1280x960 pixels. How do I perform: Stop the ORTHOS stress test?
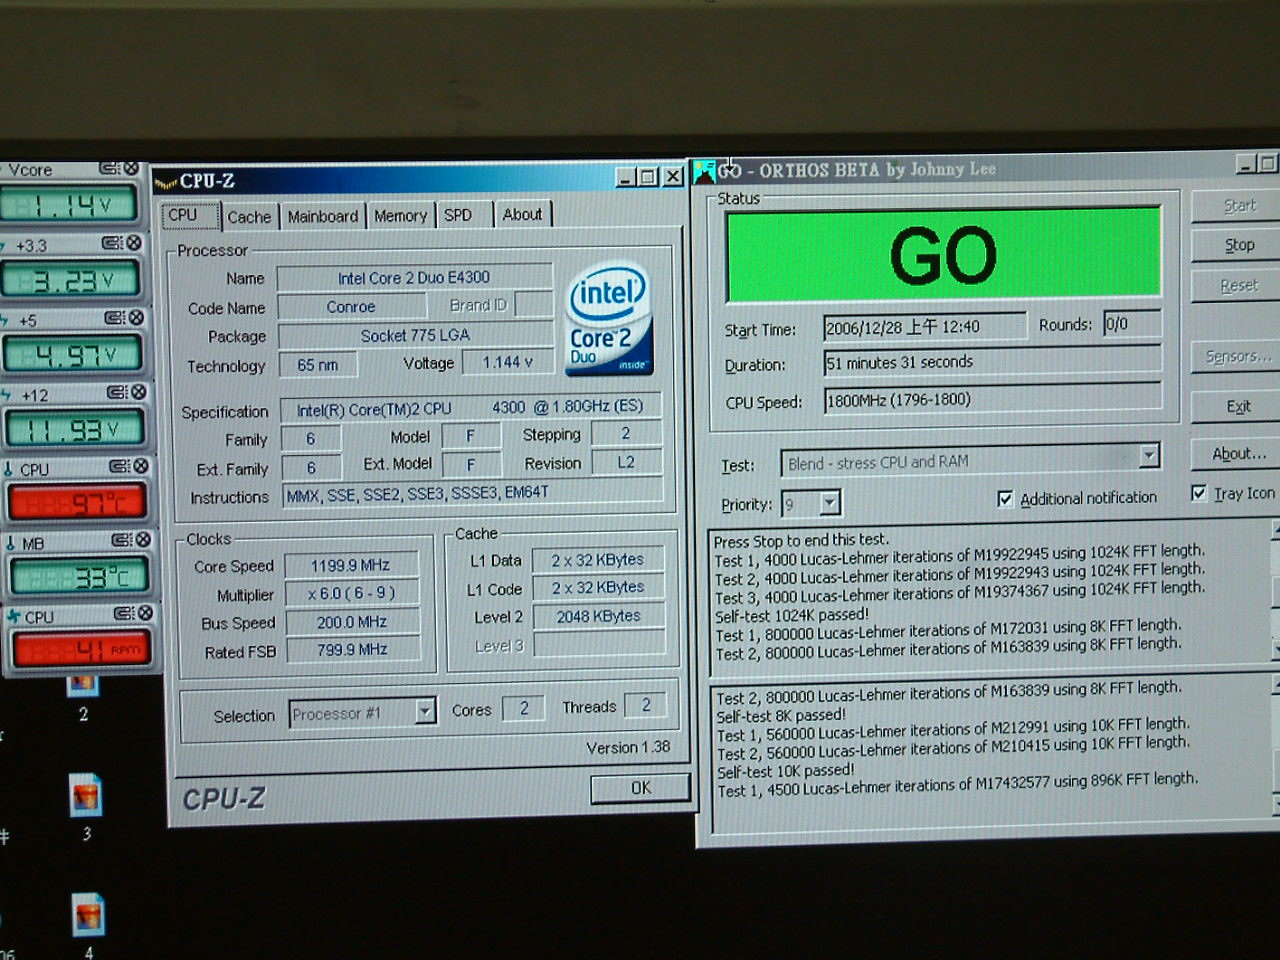coord(1239,245)
